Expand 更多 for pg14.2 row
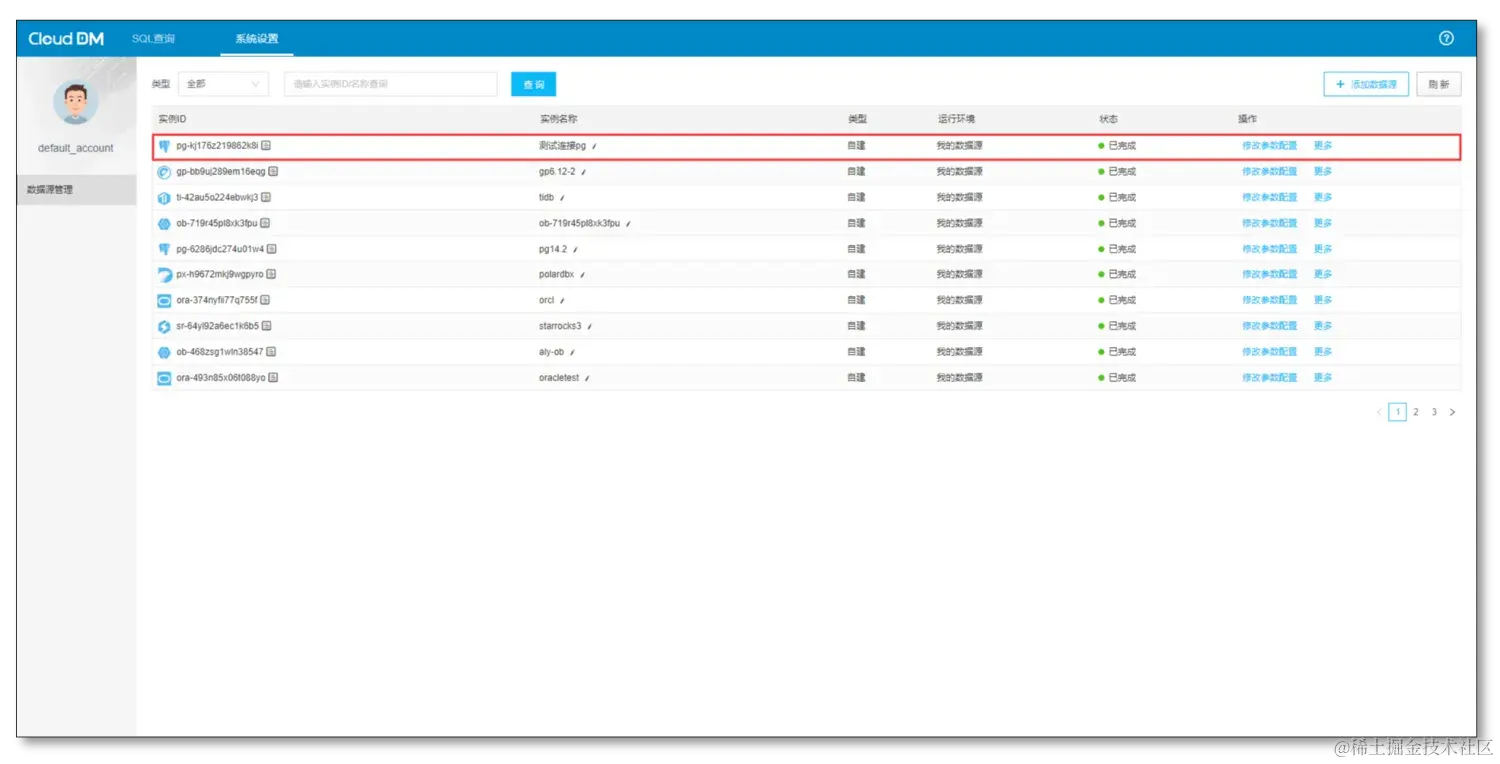This screenshot has width=1500, height=764. click(1322, 249)
